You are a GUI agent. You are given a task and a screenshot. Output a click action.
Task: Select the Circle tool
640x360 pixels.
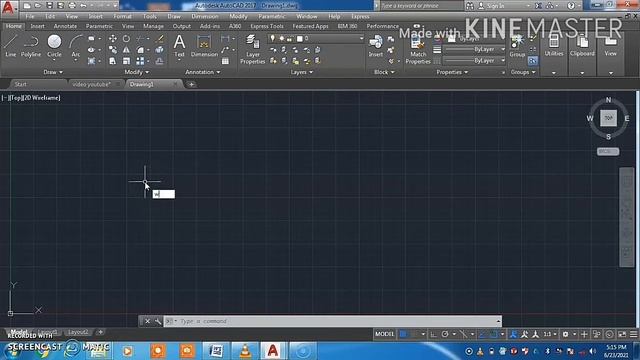[54, 46]
